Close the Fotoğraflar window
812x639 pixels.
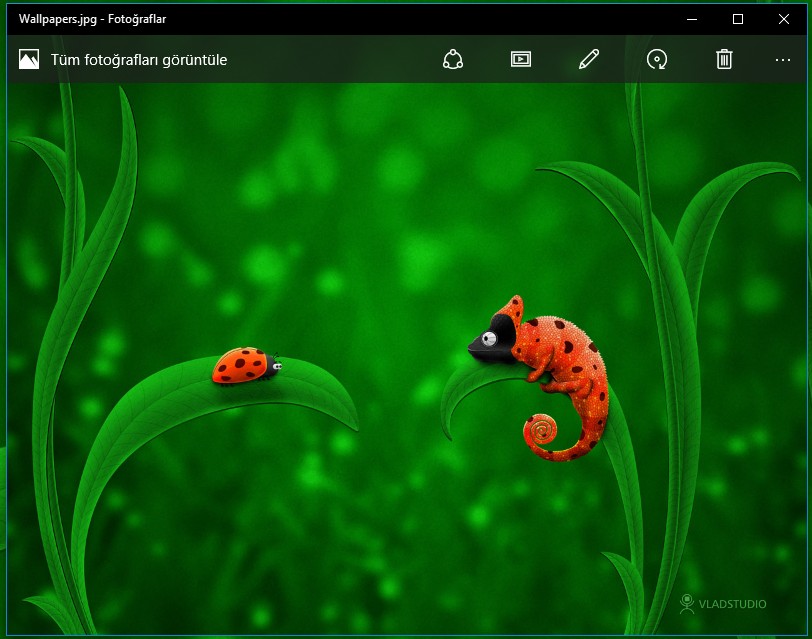click(x=784, y=19)
